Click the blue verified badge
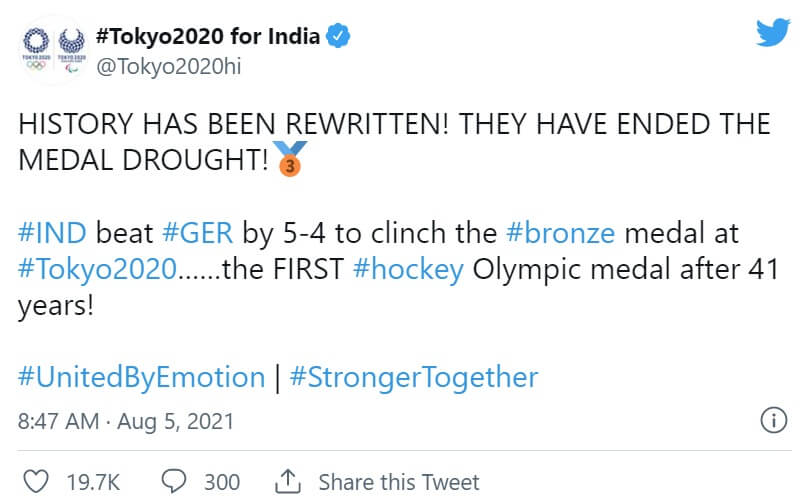Screen dimensions: 811x504 pyautogui.click(x=340, y=38)
